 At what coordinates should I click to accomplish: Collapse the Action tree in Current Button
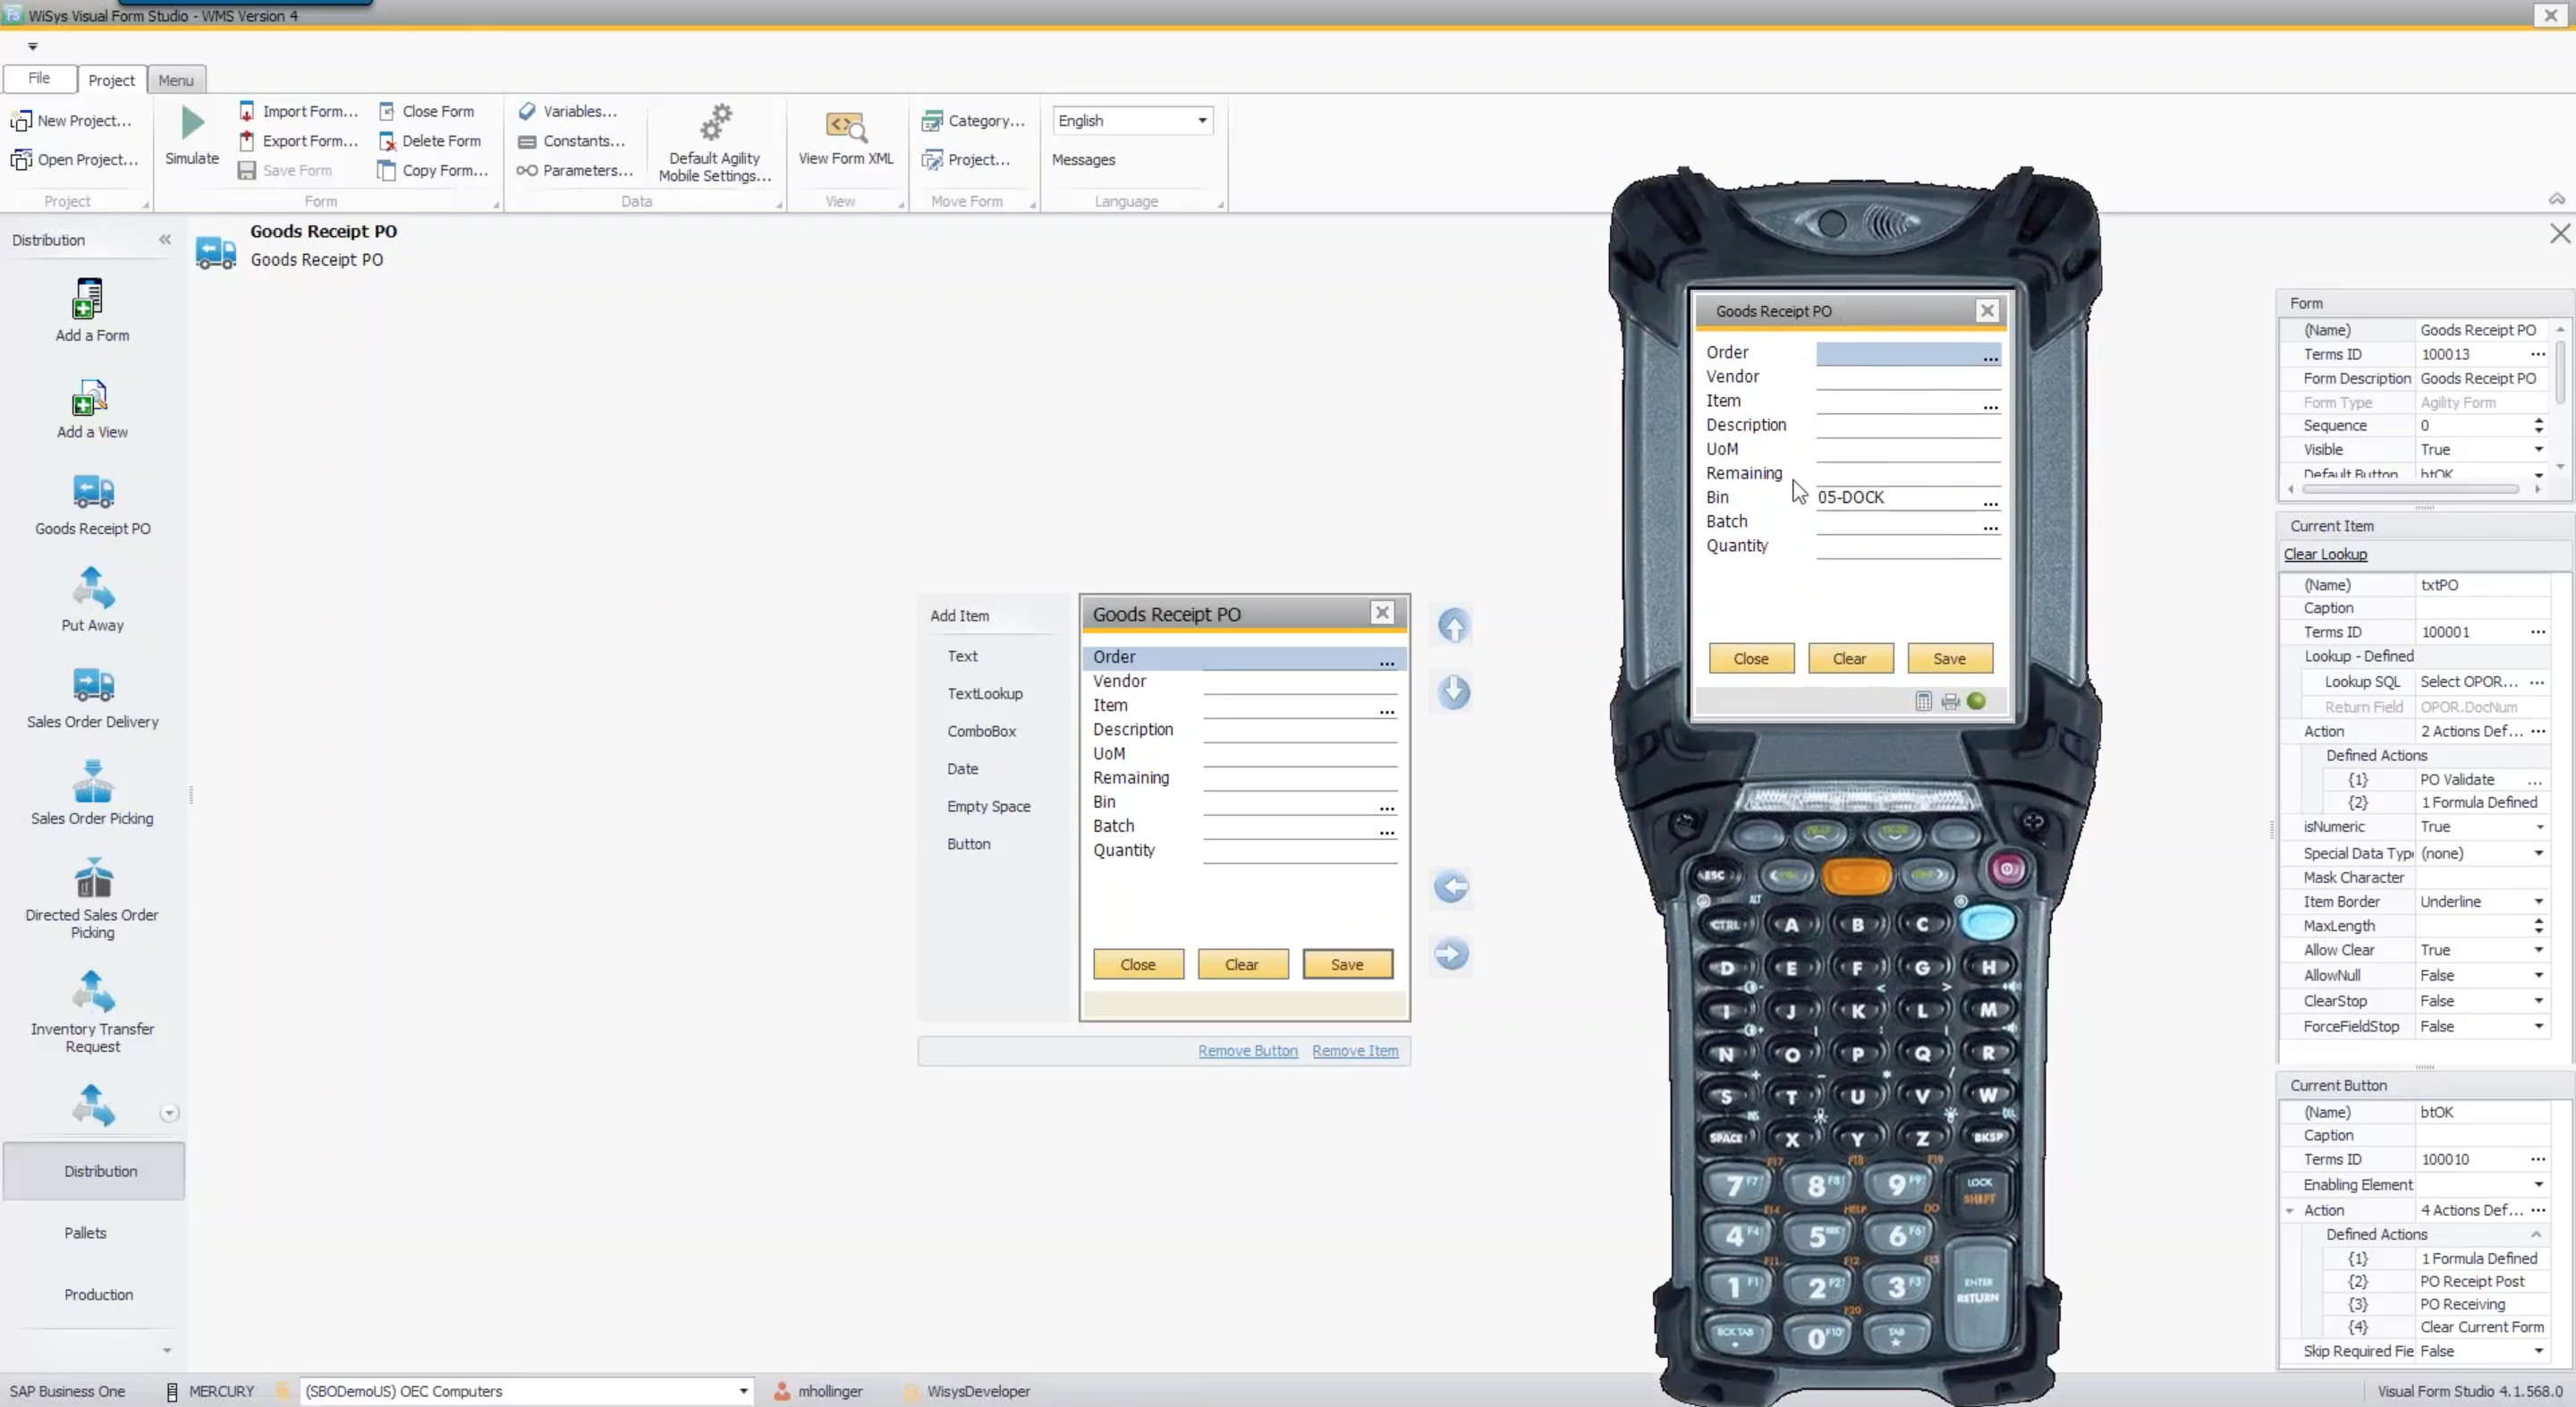(x=2290, y=1210)
